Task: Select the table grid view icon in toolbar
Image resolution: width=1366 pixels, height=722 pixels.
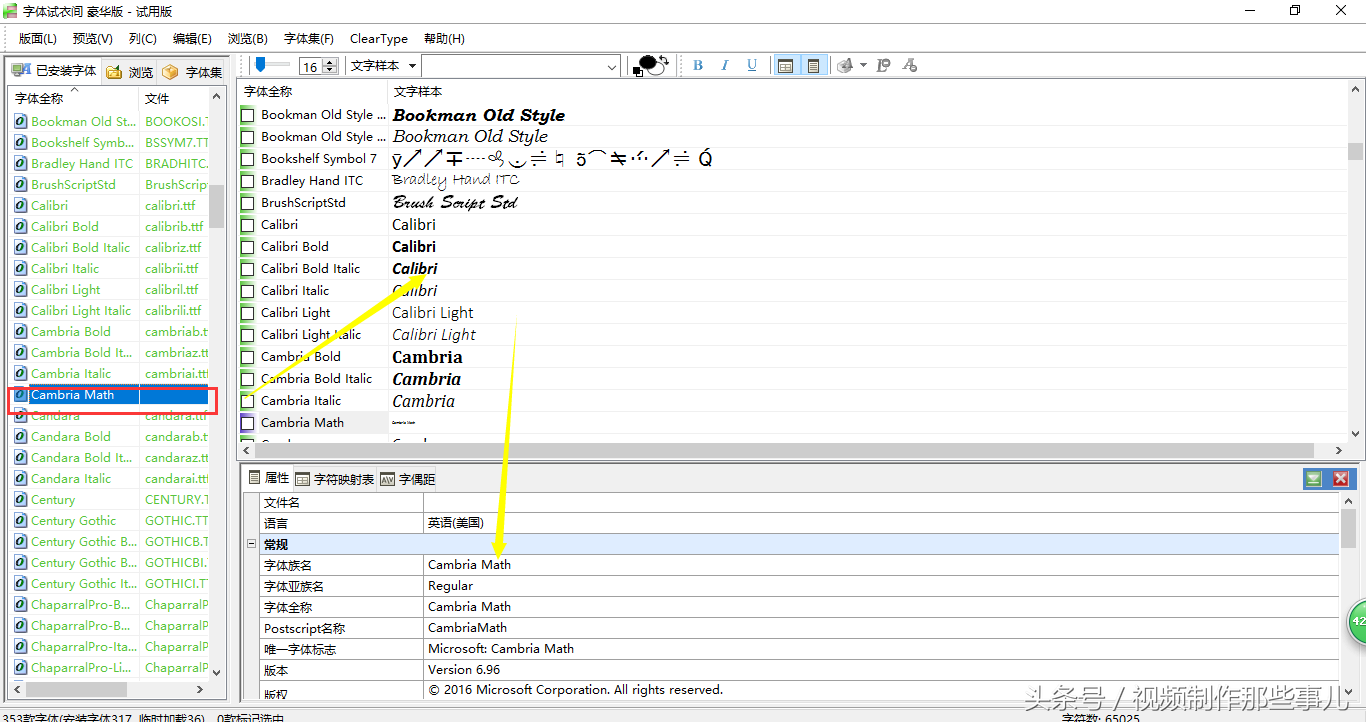Action: tap(786, 66)
